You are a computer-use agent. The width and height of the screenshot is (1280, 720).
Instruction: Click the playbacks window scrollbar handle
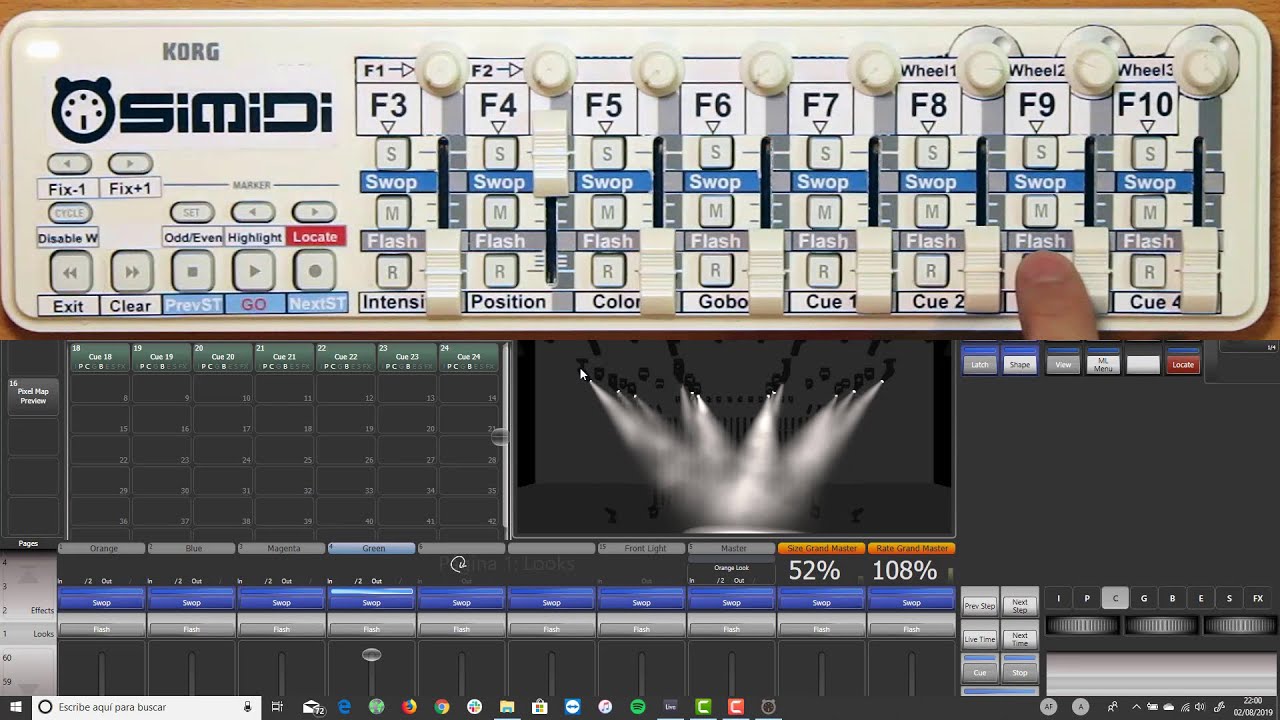[500, 436]
